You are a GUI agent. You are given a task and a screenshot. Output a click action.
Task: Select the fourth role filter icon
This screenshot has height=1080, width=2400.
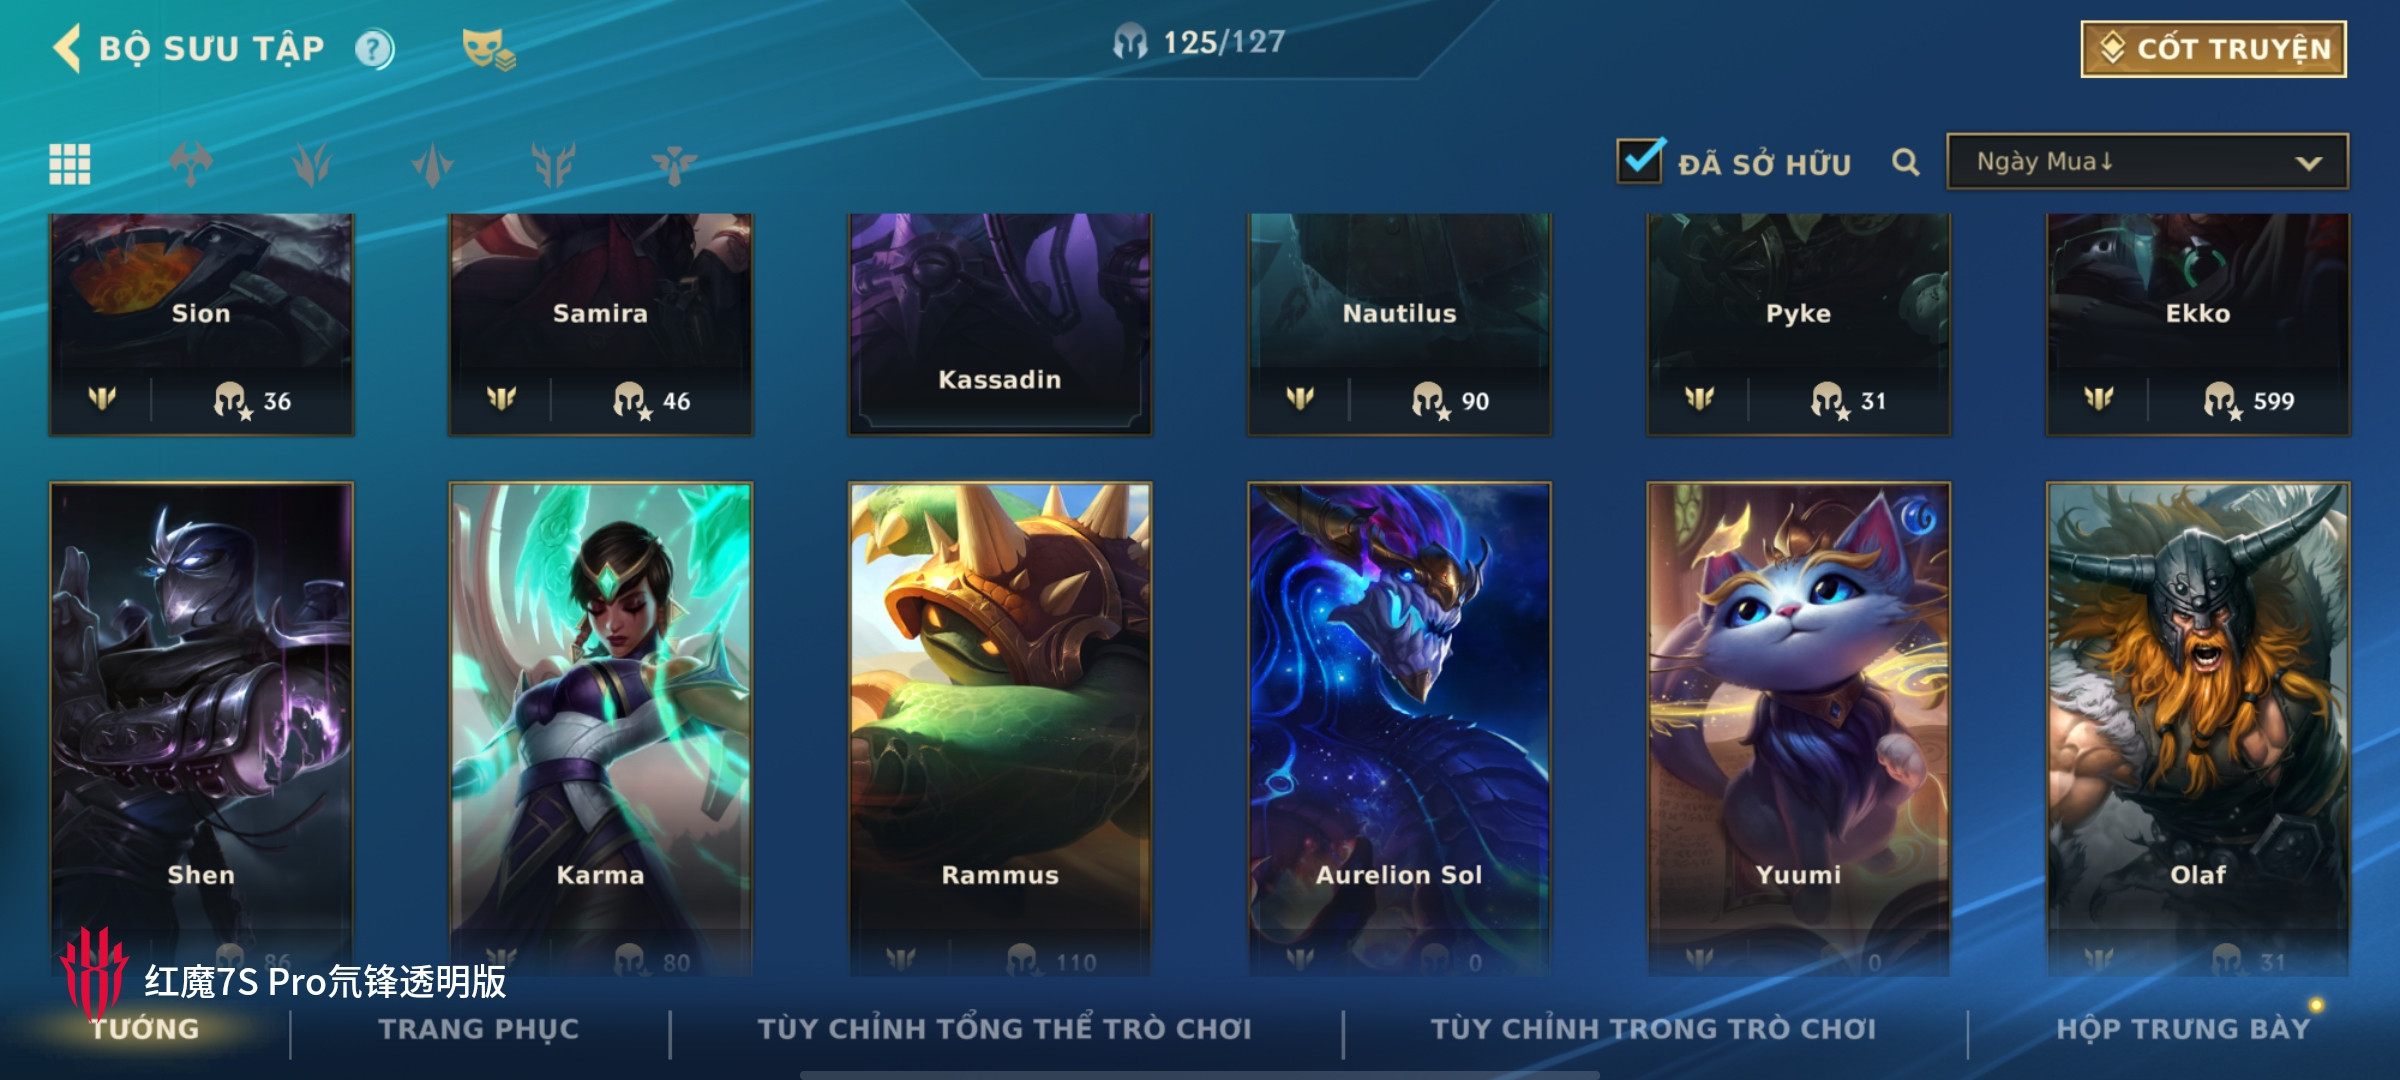[553, 164]
